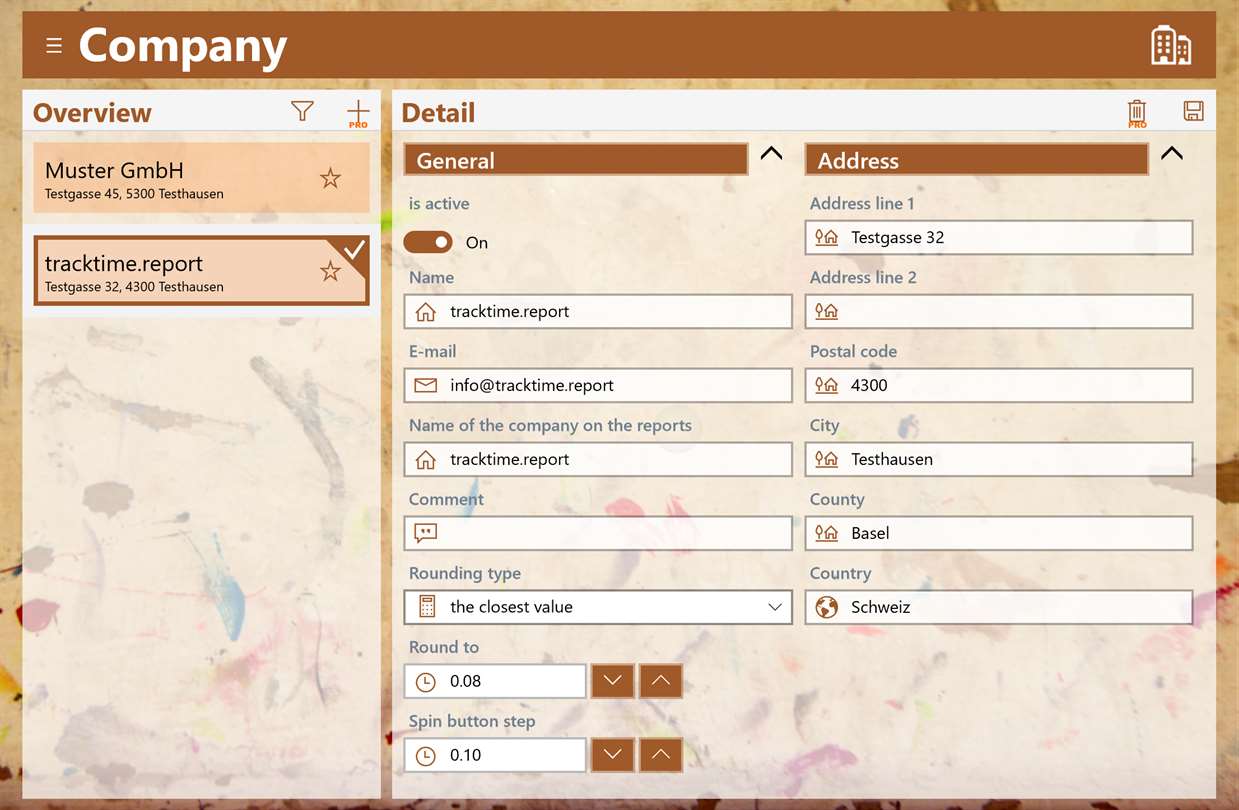Image resolution: width=1239 pixels, height=810 pixels.
Task: Click the house icon in County field
Action: tap(826, 533)
